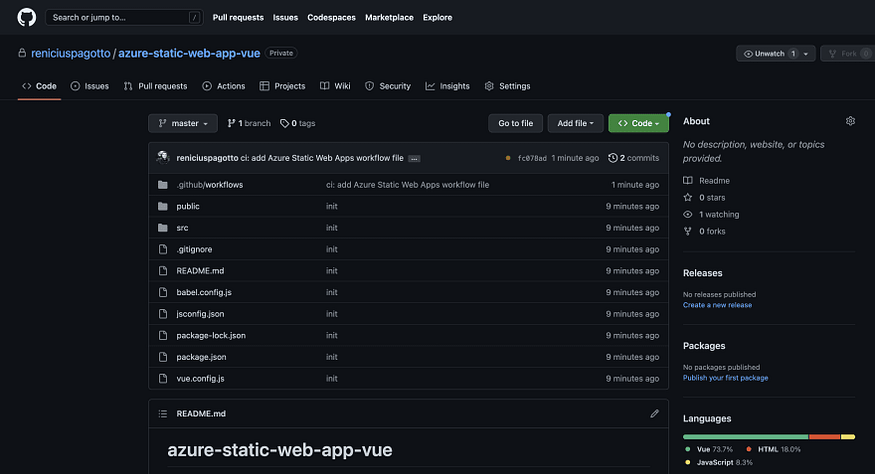Edit README.md with the pencil icon
This screenshot has width=875, height=474.
tap(654, 414)
